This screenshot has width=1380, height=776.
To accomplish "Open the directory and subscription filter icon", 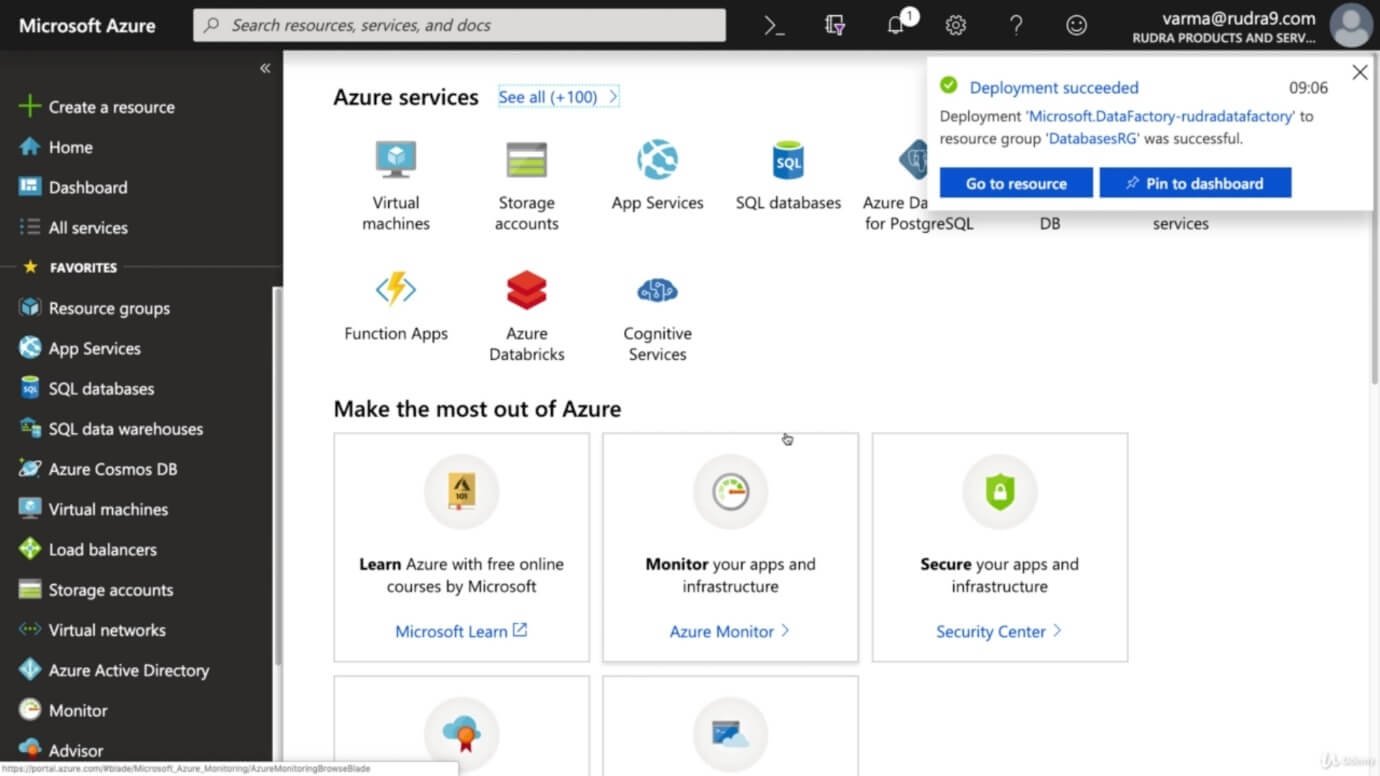I will 835,26.
